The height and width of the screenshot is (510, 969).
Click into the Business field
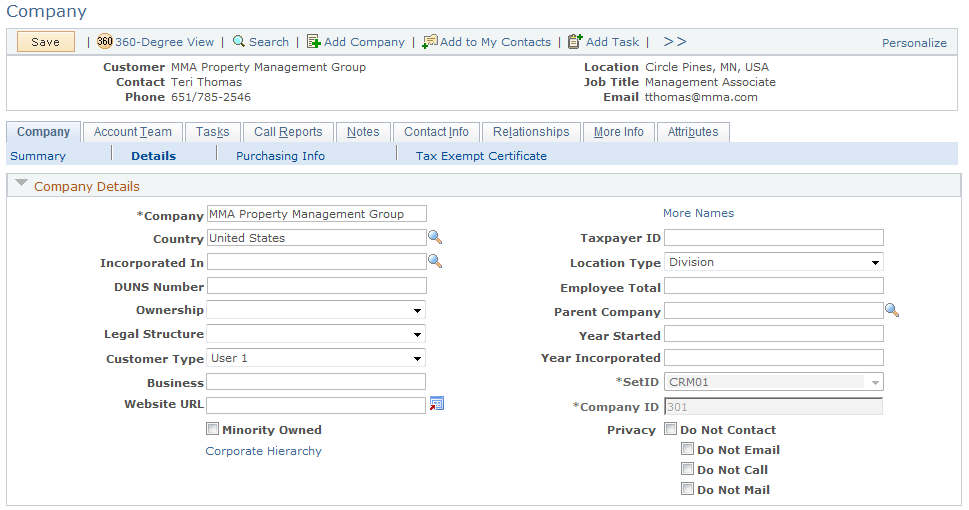316,381
